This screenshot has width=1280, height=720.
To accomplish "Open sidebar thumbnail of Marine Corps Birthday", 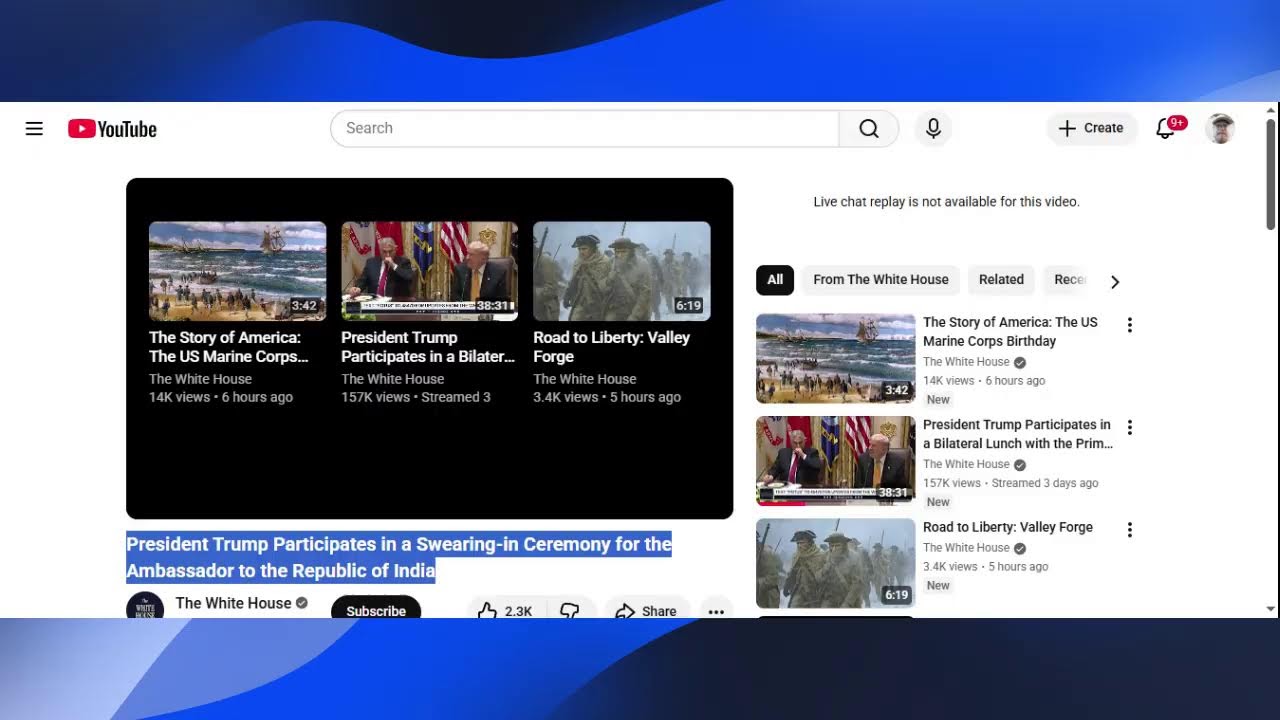I will (x=835, y=359).
